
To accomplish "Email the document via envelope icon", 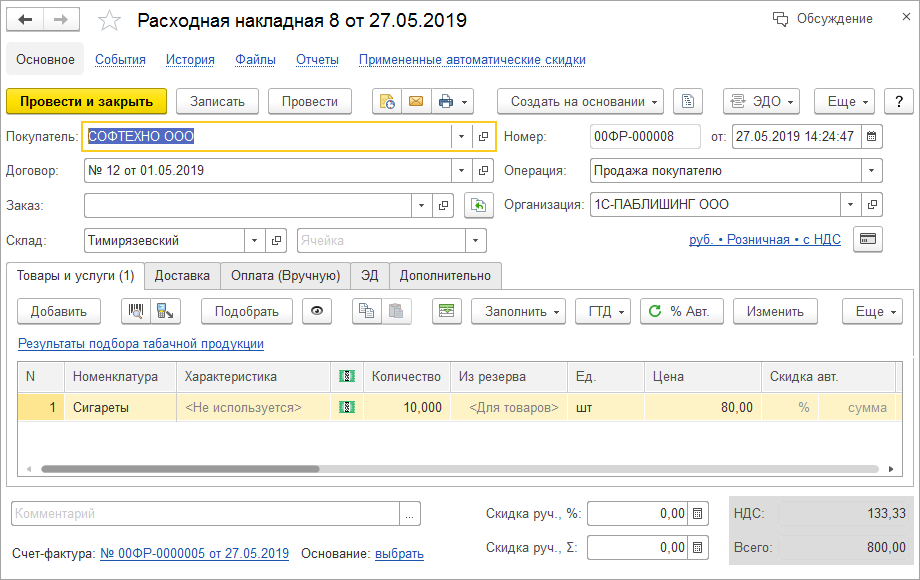I will click(416, 101).
